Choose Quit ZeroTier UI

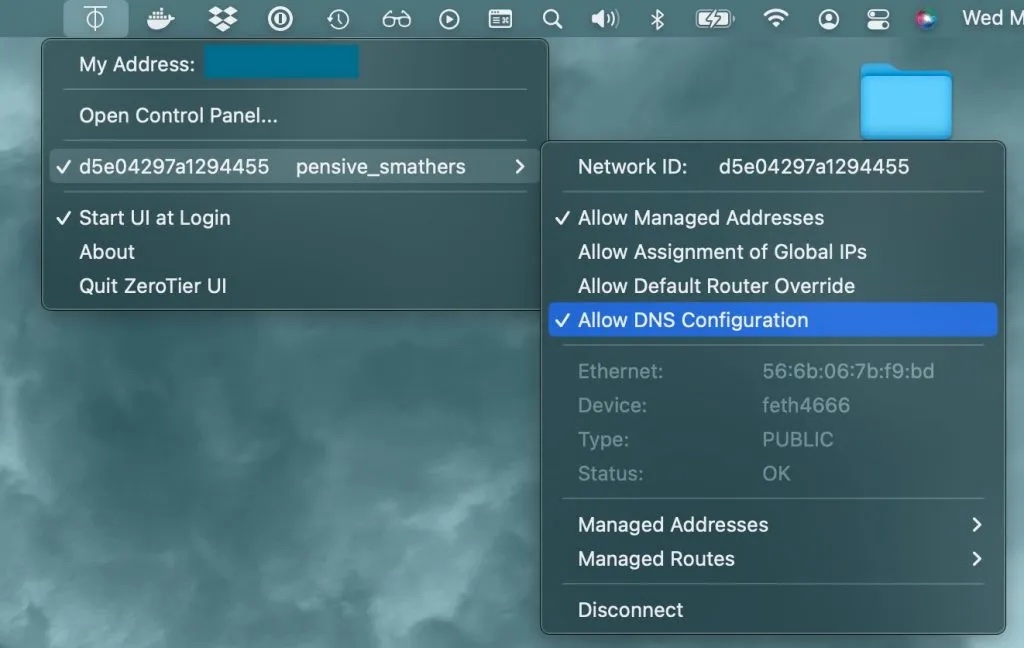[295, 285]
